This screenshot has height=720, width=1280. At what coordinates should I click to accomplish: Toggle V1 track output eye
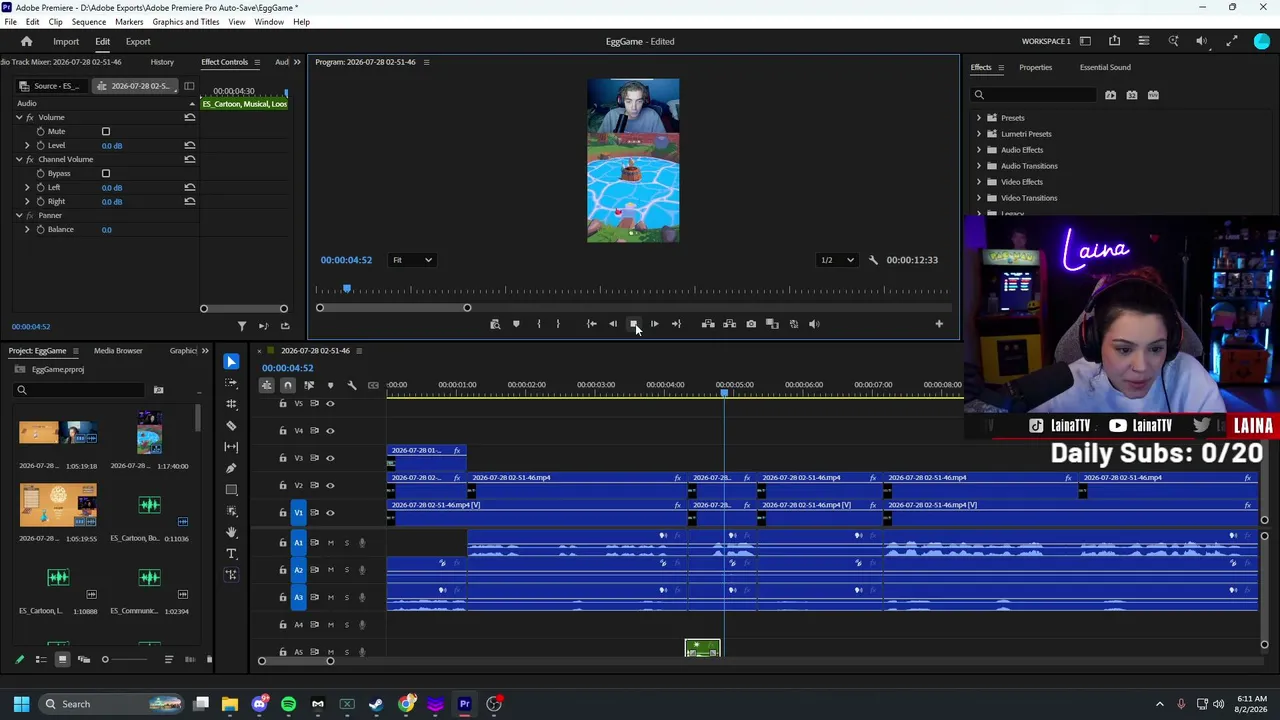point(330,513)
